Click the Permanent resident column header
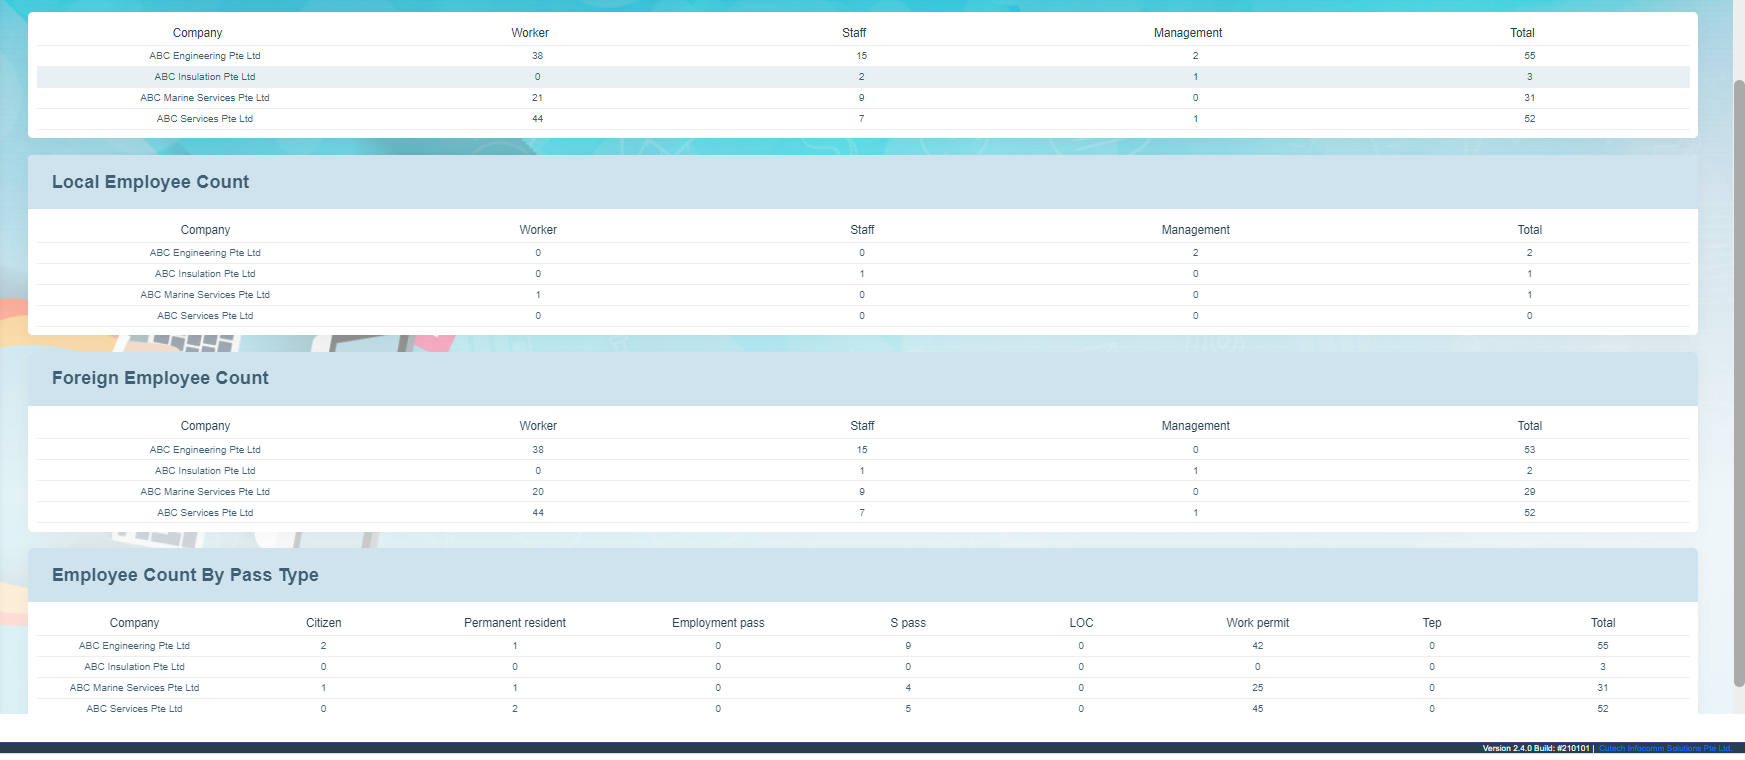Screen dimensions: 1745x760 pos(514,623)
